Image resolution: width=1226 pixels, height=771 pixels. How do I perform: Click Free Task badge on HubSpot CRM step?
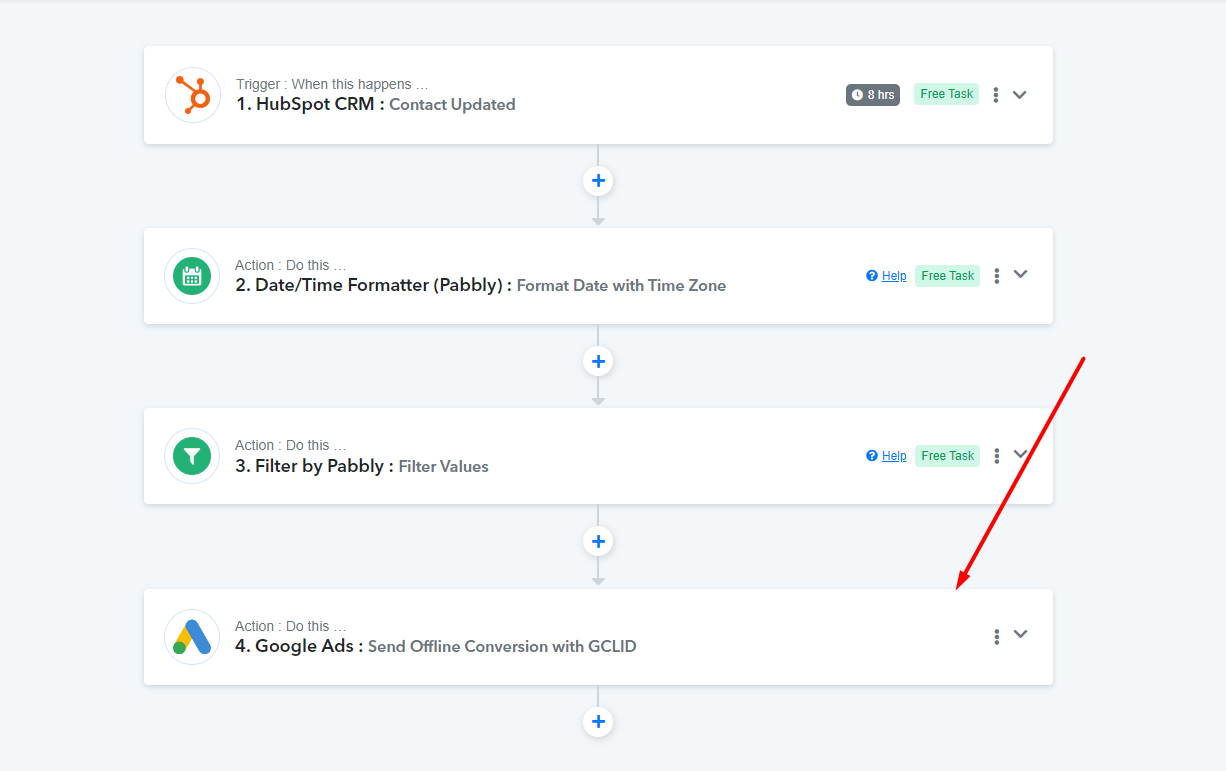(947, 94)
